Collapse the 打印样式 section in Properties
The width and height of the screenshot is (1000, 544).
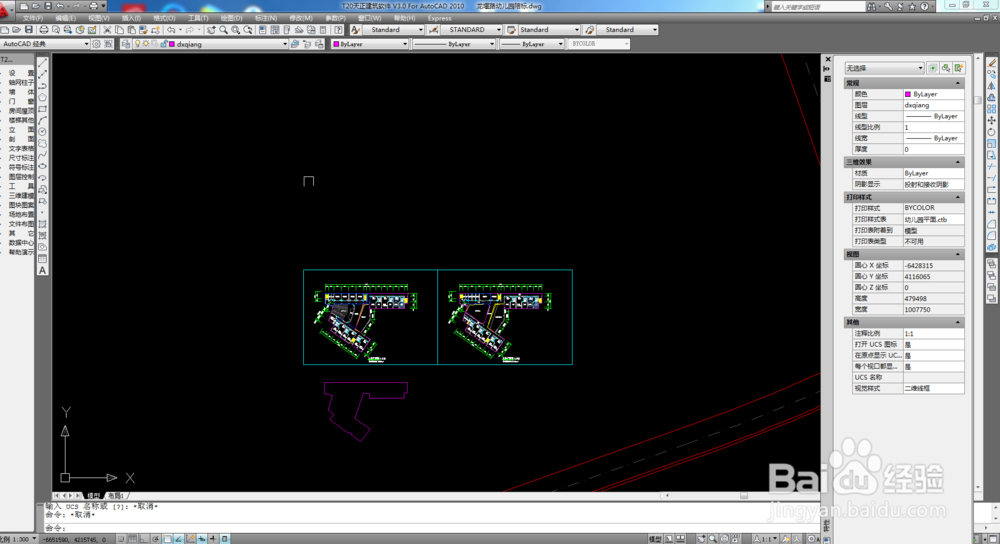pos(957,197)
